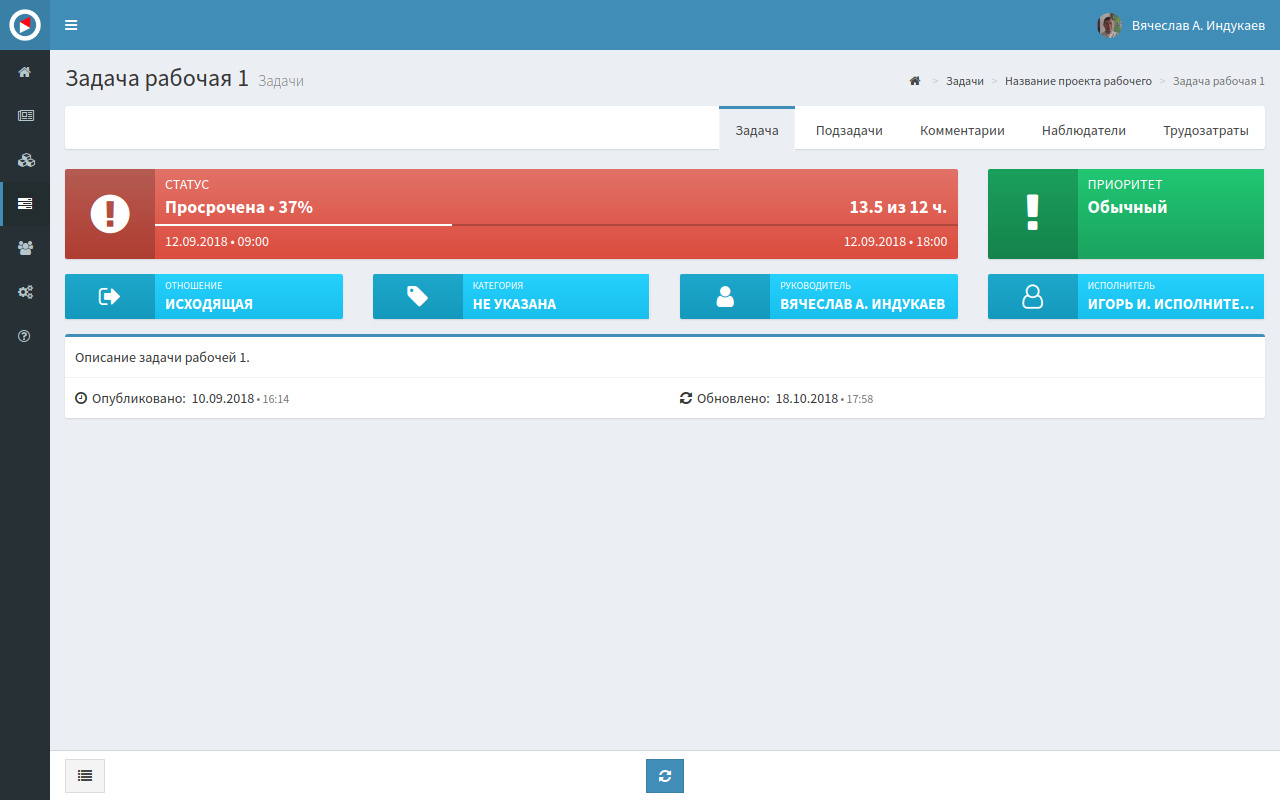Click the status progress bar line
Viewport: 1280px width, 800px height.
click(556, 225)
